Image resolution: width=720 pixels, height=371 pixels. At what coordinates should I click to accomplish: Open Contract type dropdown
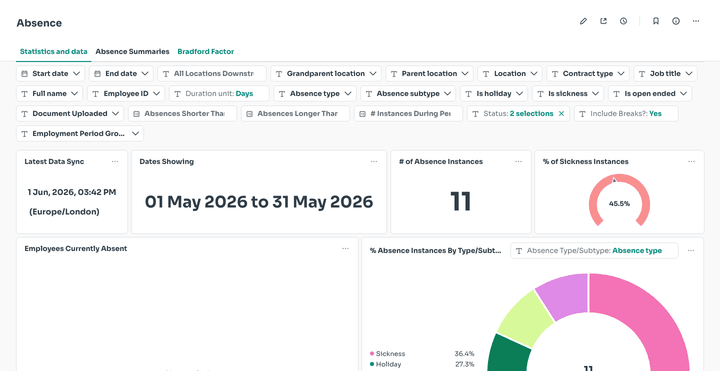click(588, 73)
